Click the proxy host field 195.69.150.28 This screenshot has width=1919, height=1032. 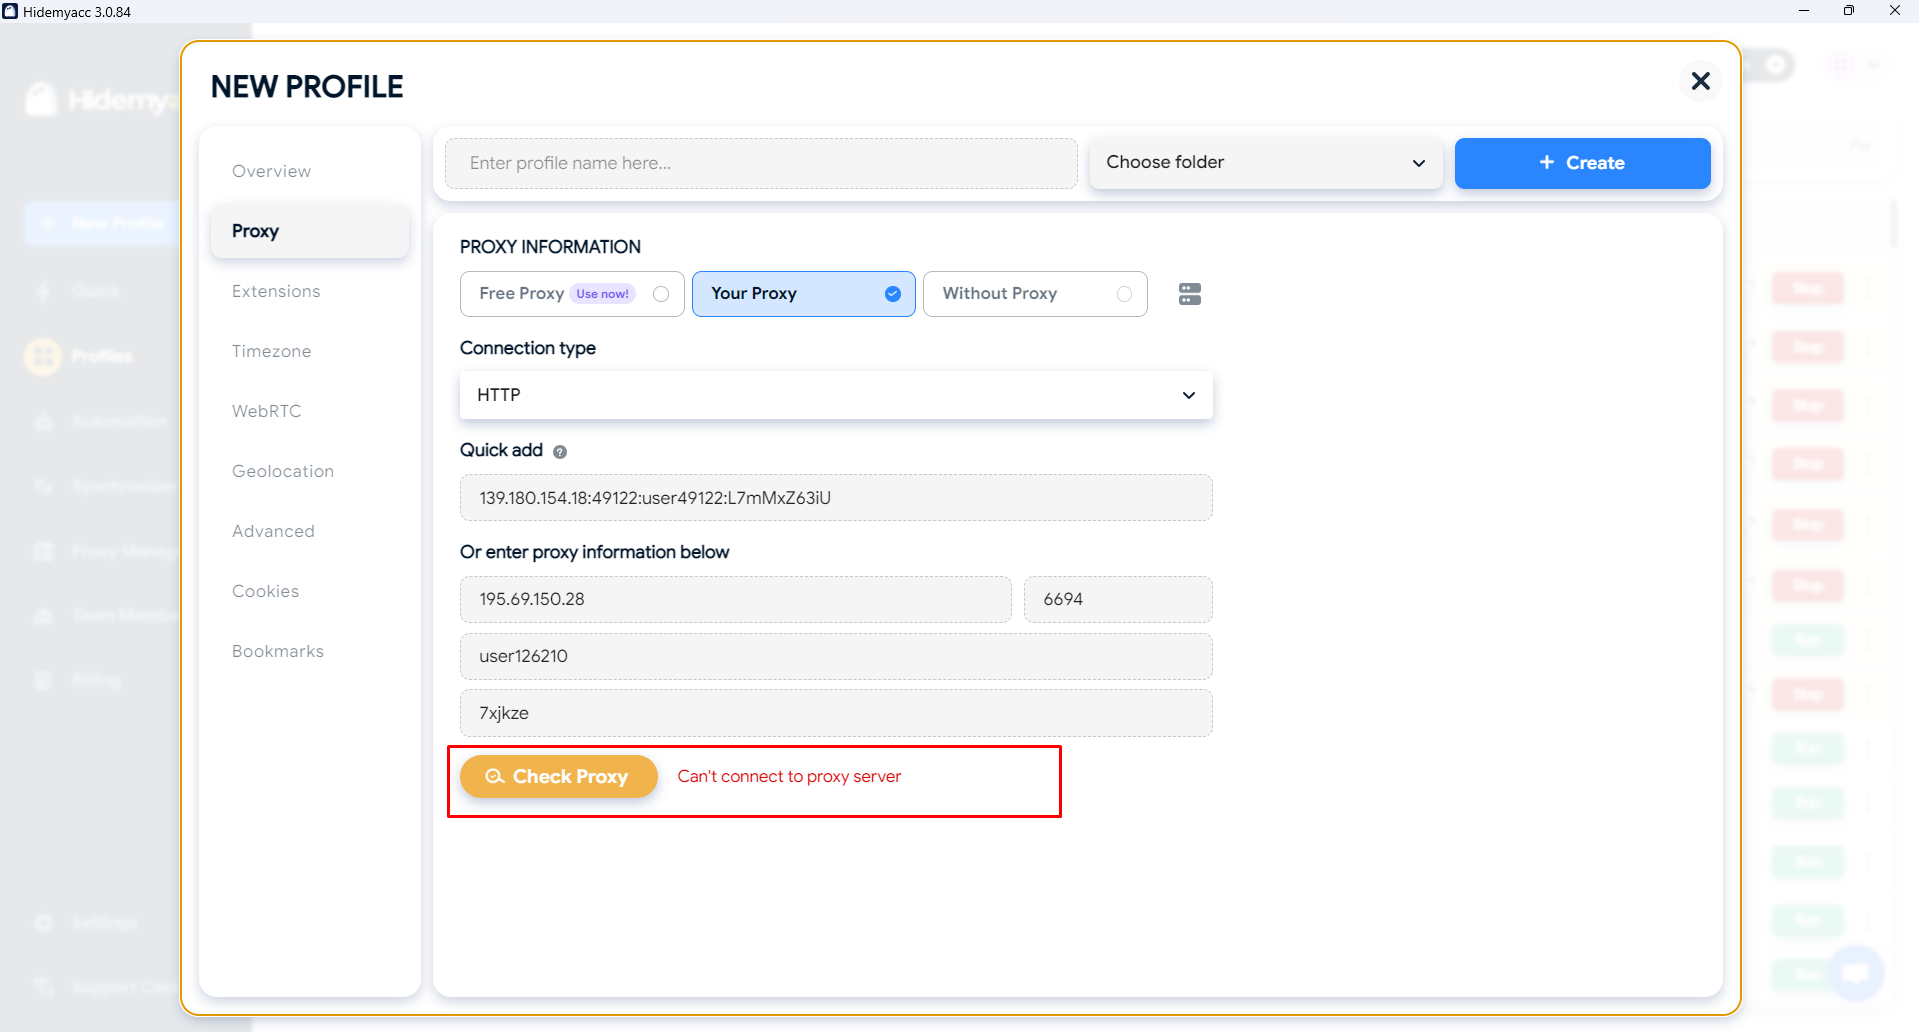[735, 599]
